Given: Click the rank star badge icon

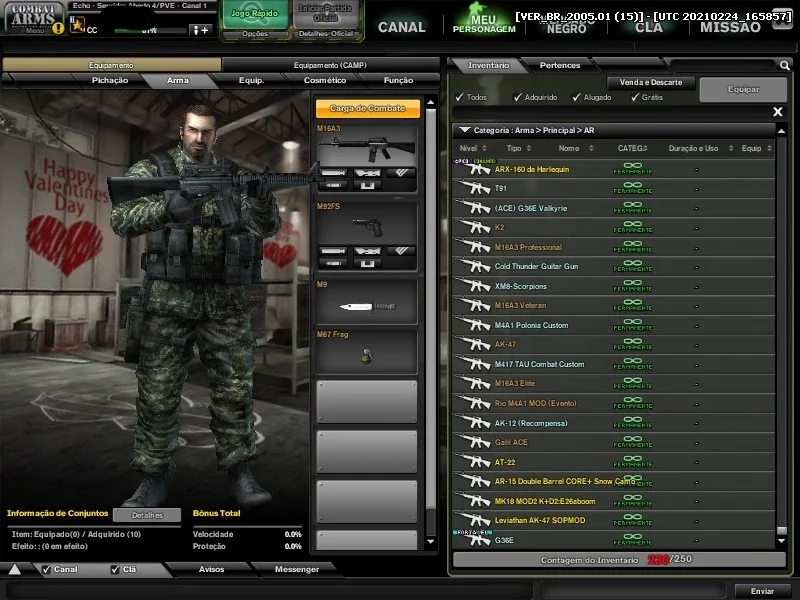Looking at the screenshot, I should [78, 24].
